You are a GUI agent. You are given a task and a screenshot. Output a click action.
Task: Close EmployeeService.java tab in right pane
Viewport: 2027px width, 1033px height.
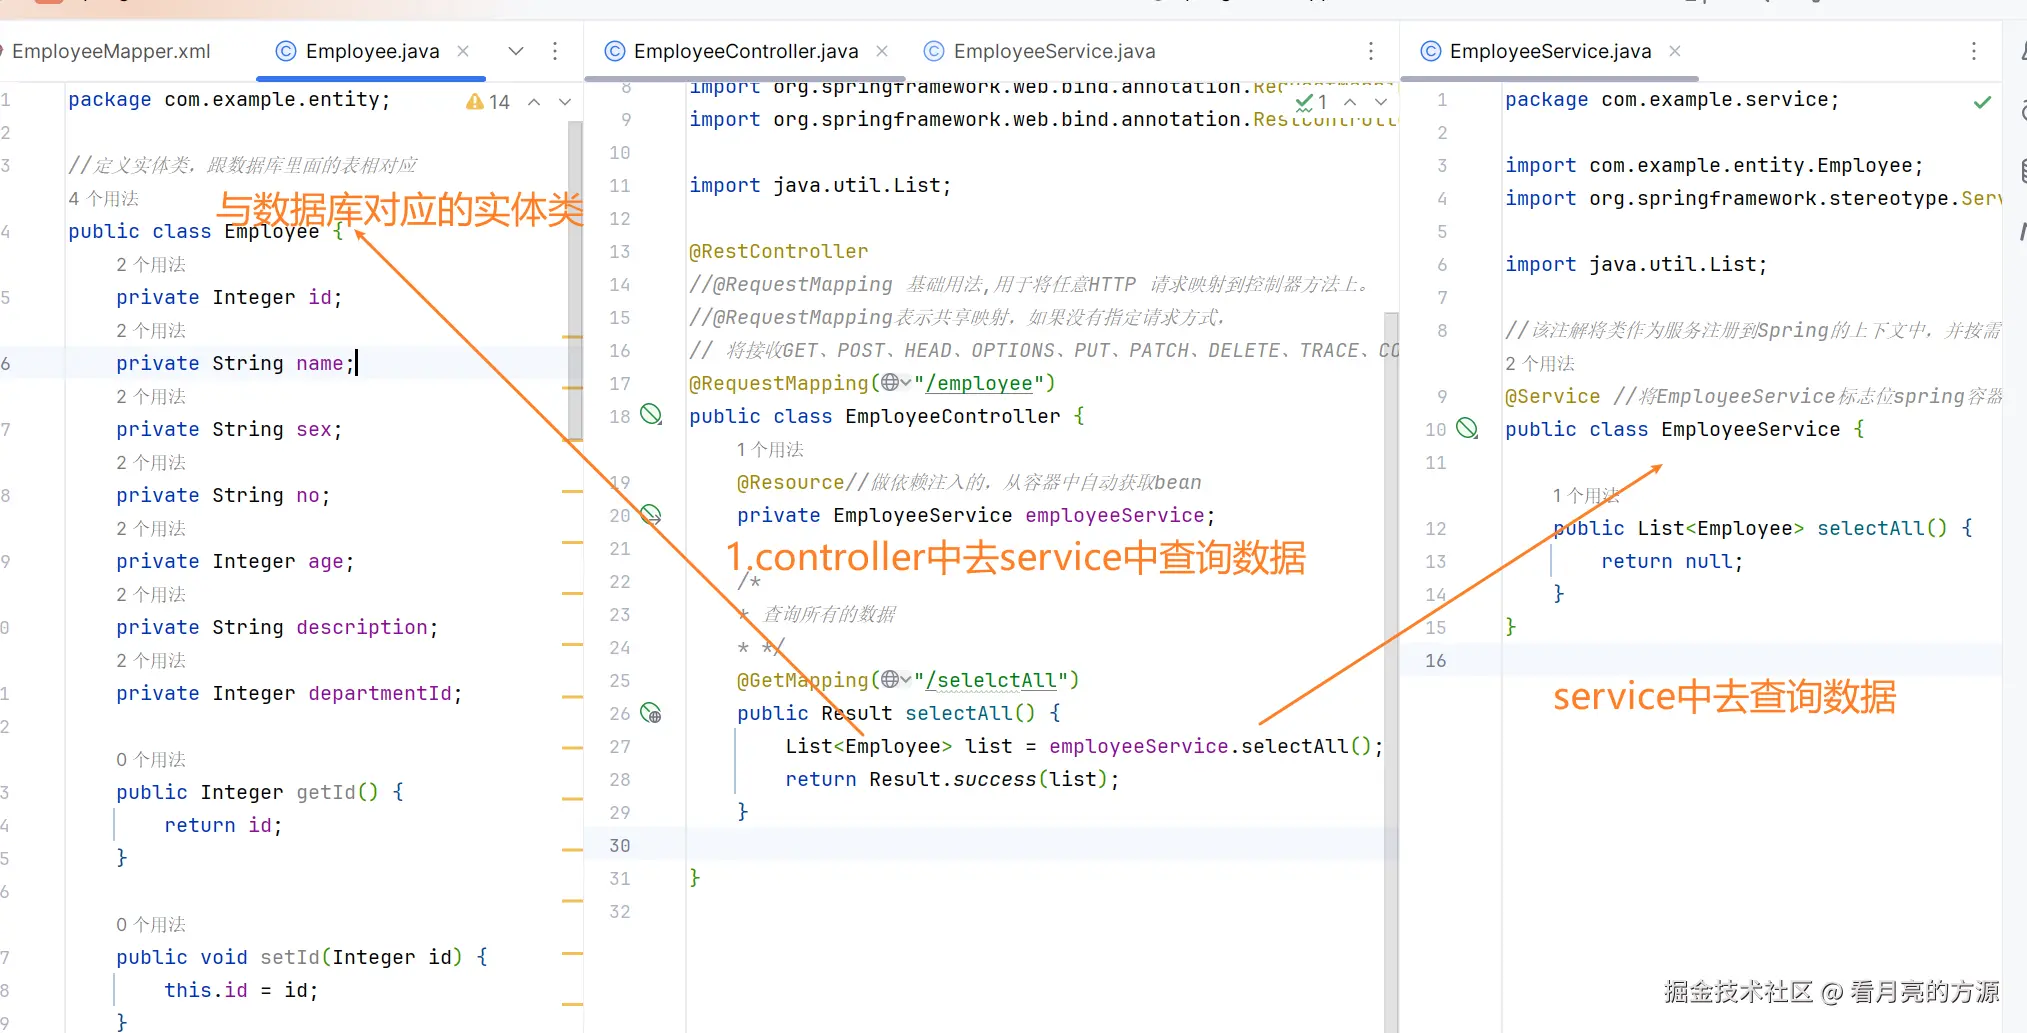coord(1675,51)
